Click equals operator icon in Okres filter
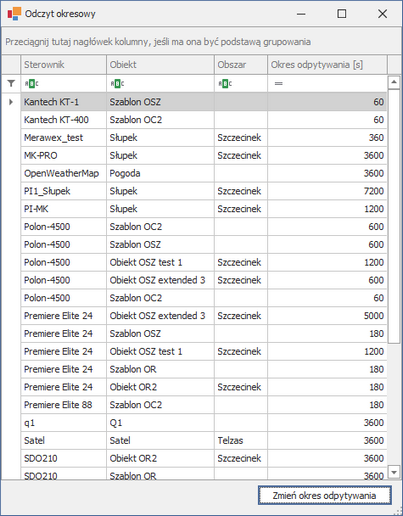403x516 pixels. pos(279,84)
